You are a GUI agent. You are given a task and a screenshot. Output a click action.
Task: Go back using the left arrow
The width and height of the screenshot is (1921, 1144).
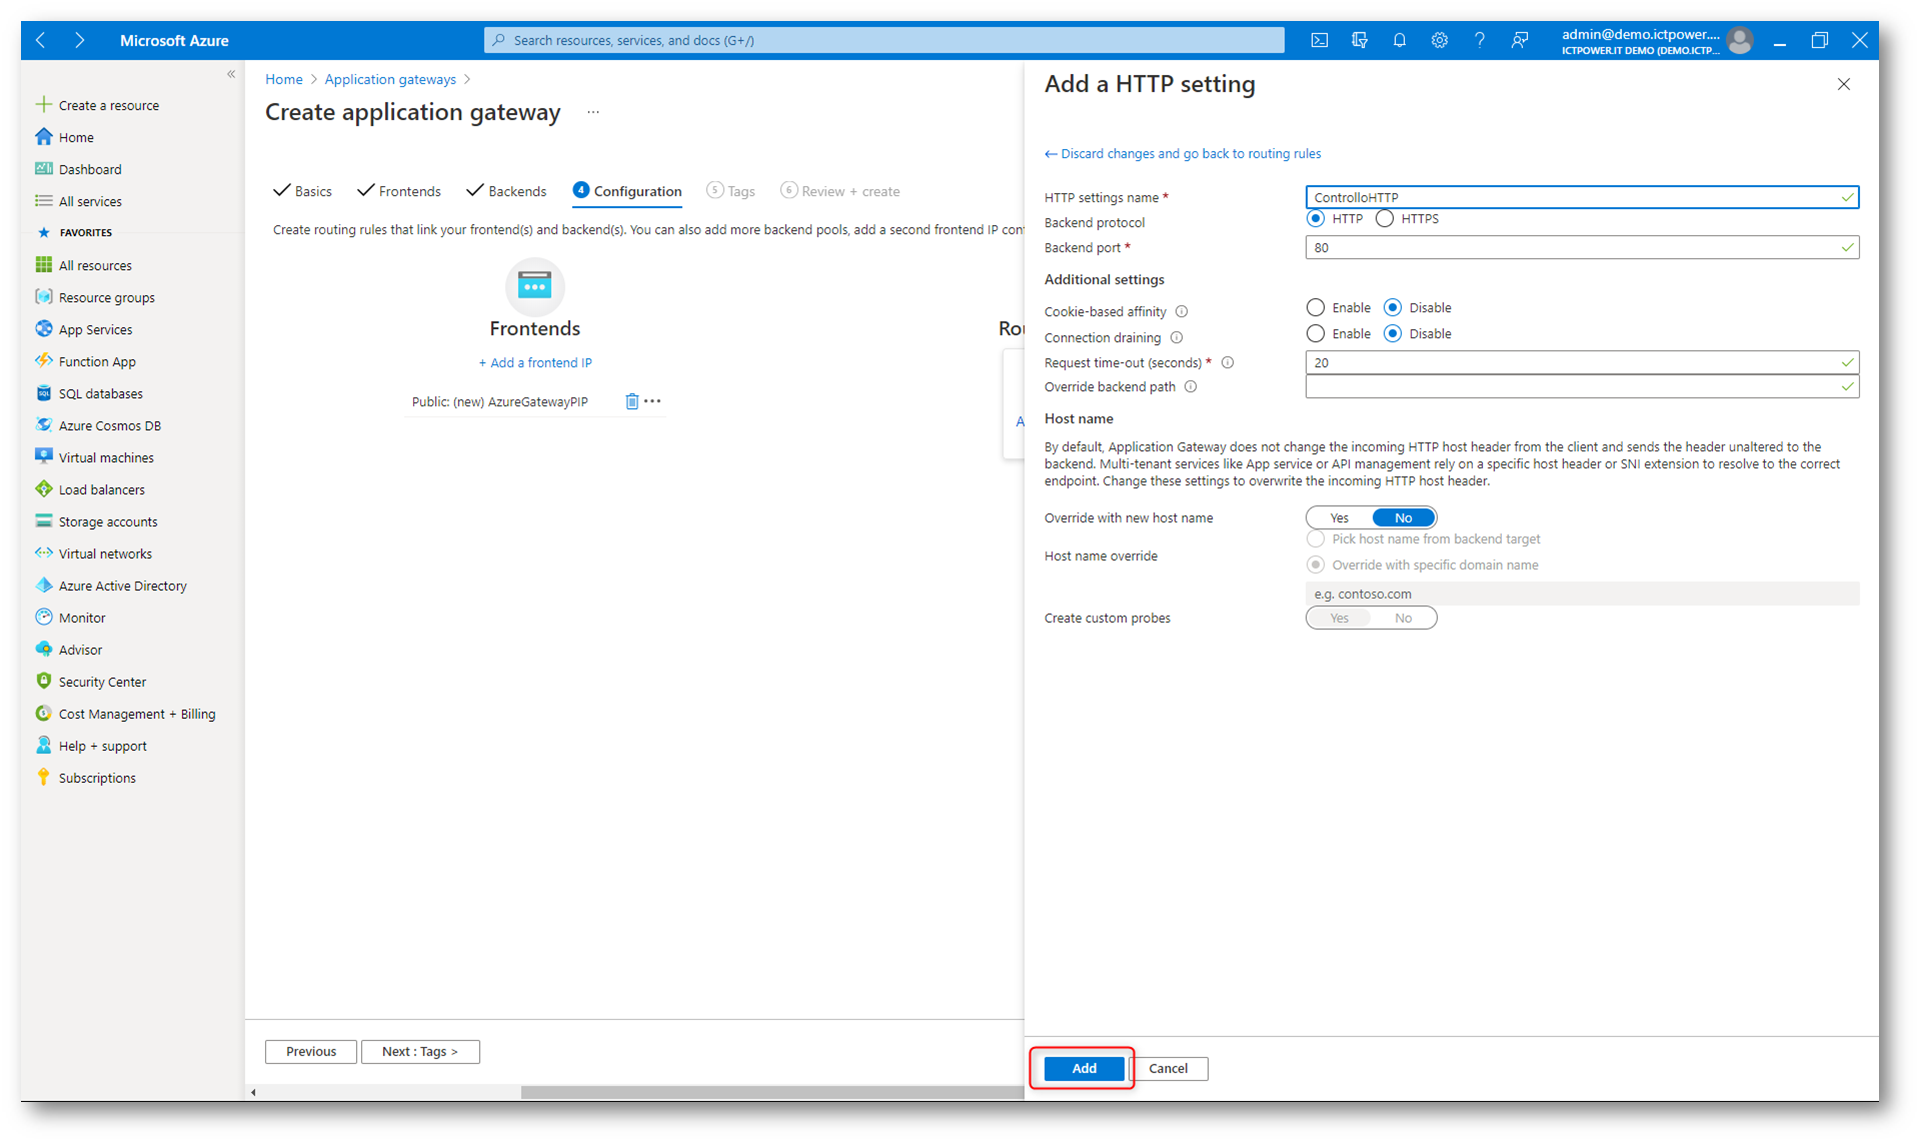tap(40, 40)
